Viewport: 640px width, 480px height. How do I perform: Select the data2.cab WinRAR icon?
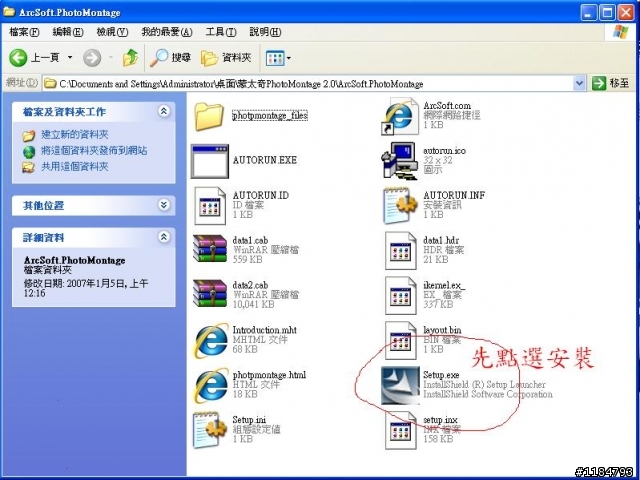pyautogui.click(x=210, y=293)
